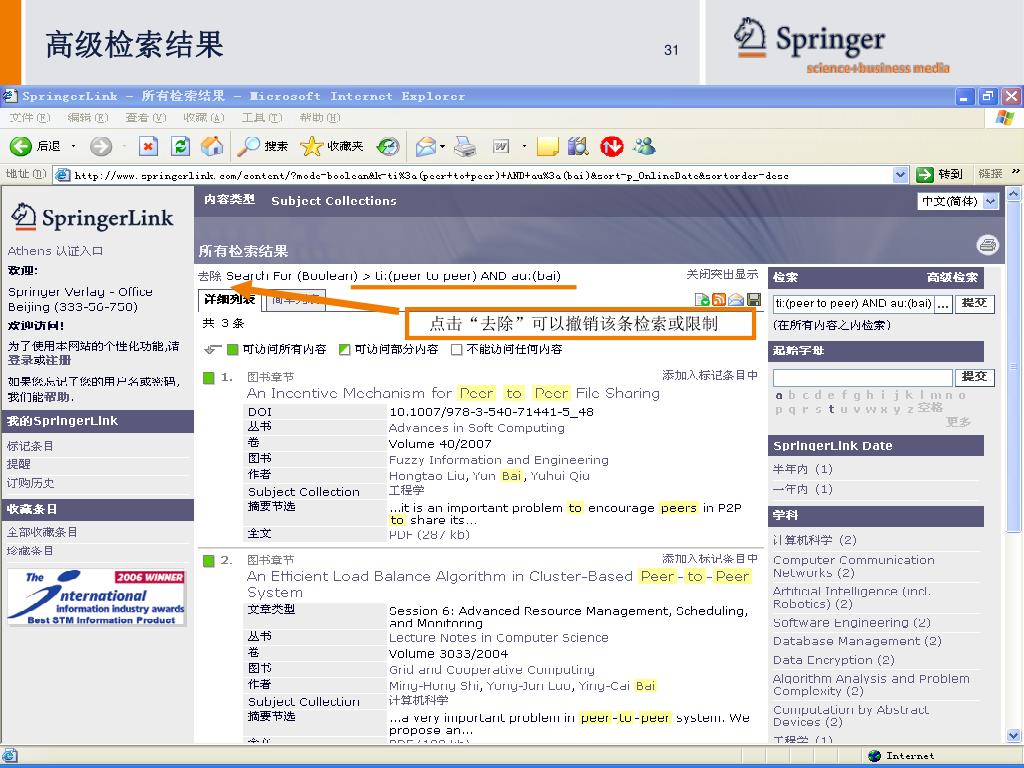Open the 收藏(A) menu

pos(204,118)
